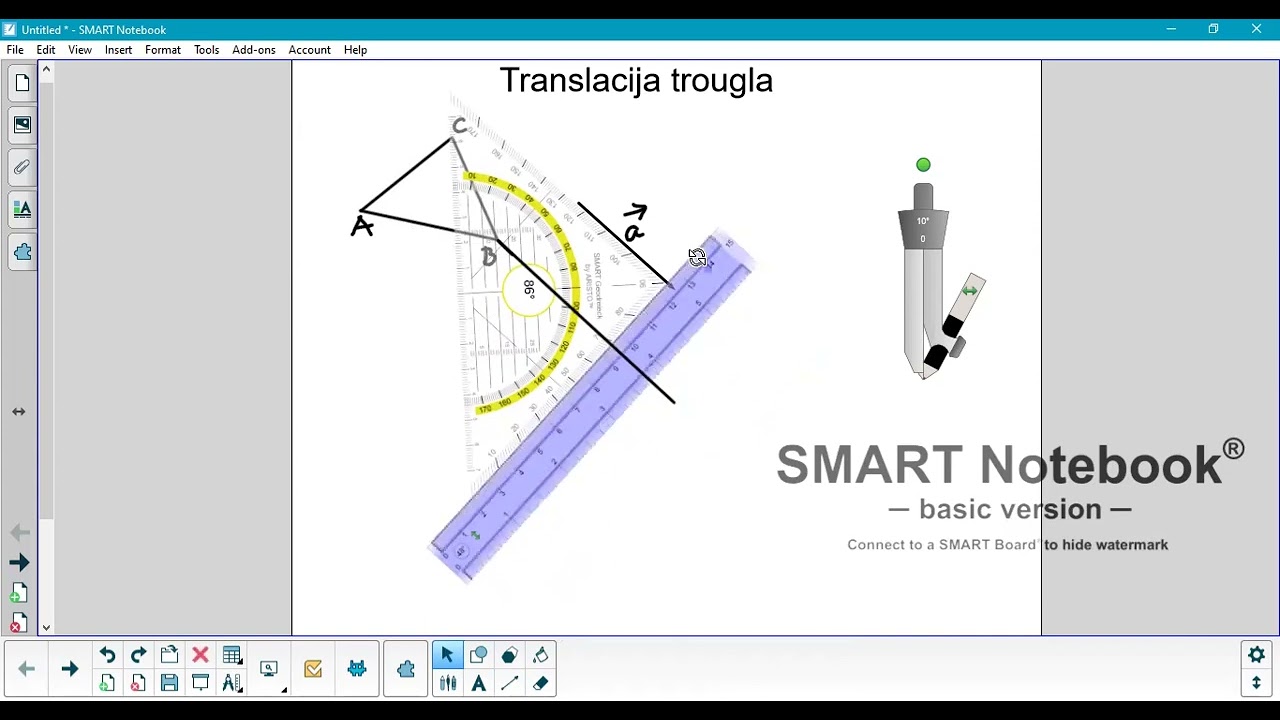Go to next page from sidebar arrow

point(19,563)
